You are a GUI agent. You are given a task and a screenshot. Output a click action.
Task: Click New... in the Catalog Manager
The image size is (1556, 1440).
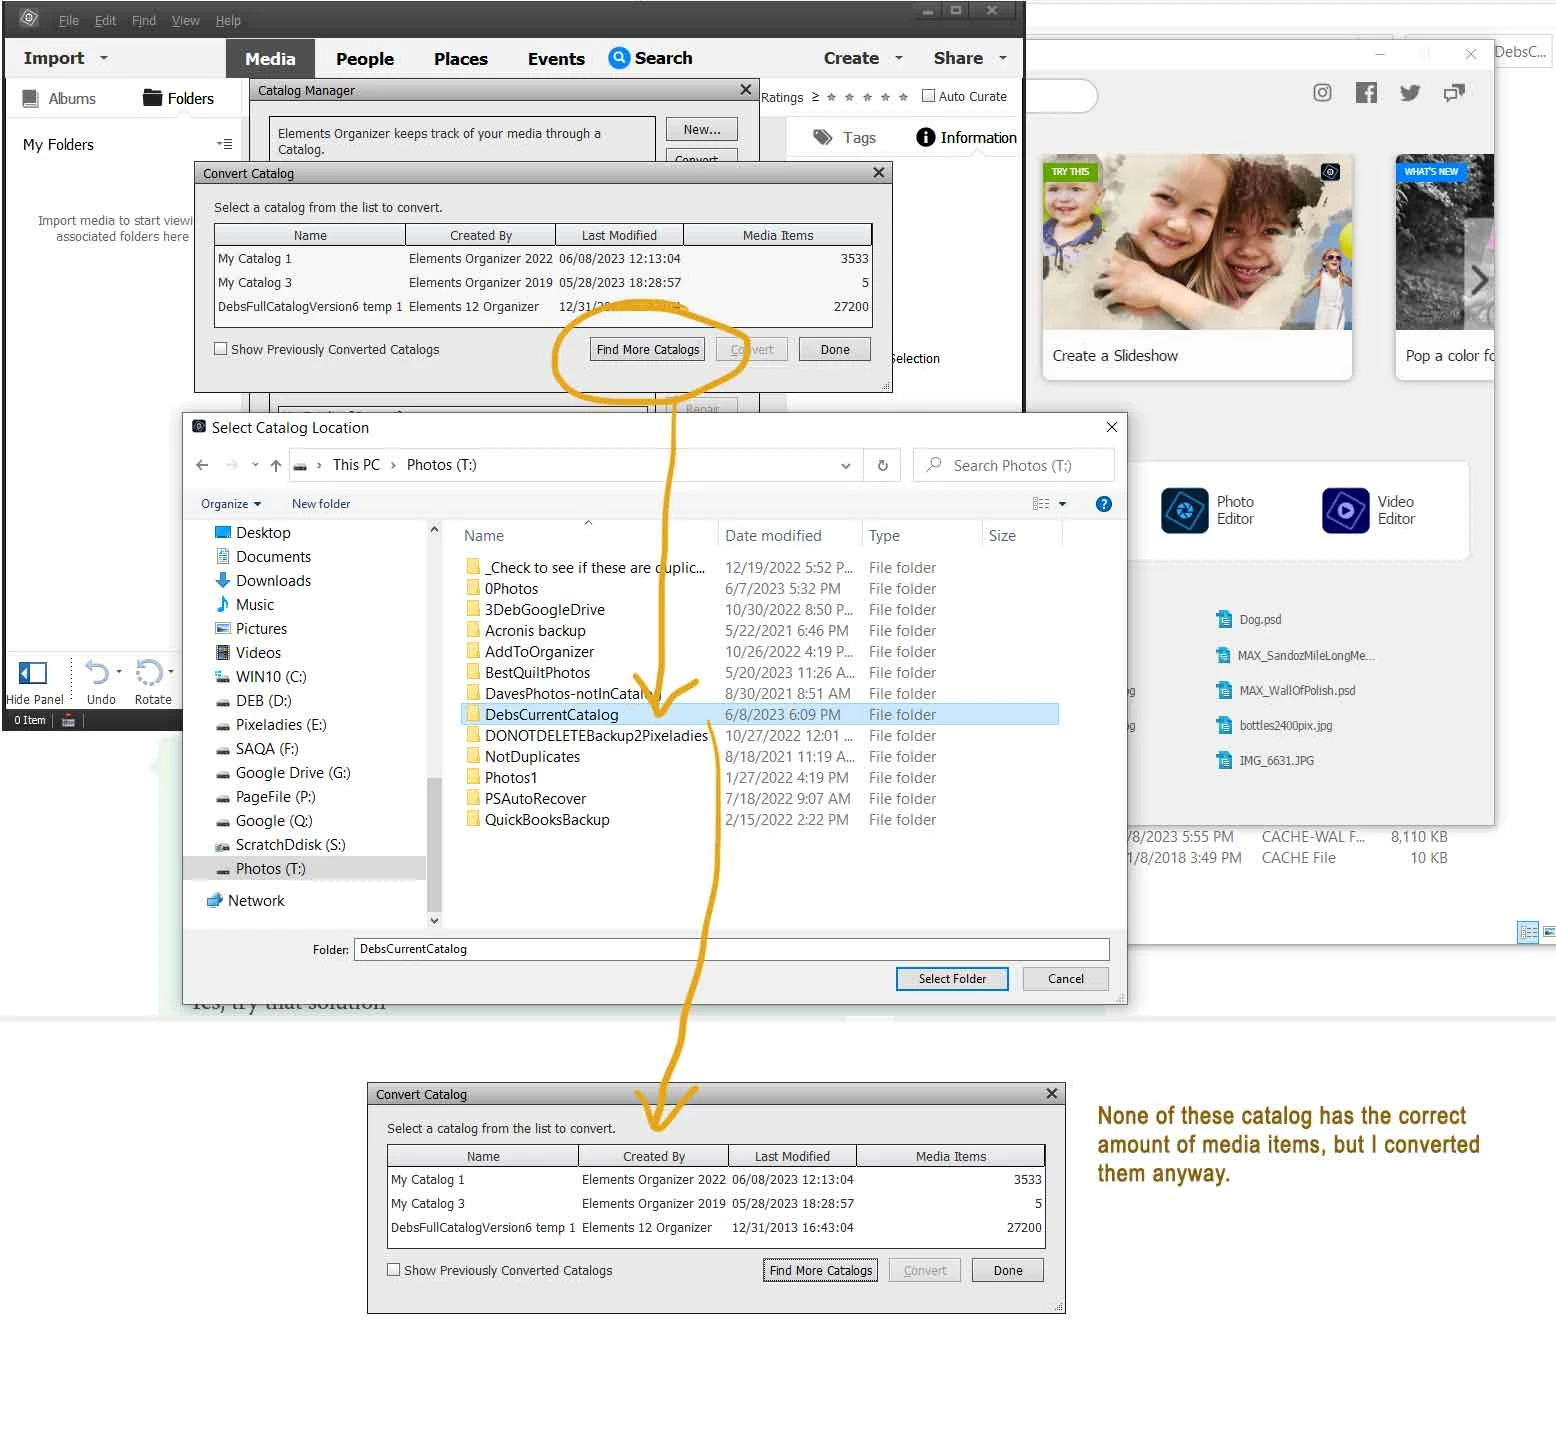click(702, 129)
